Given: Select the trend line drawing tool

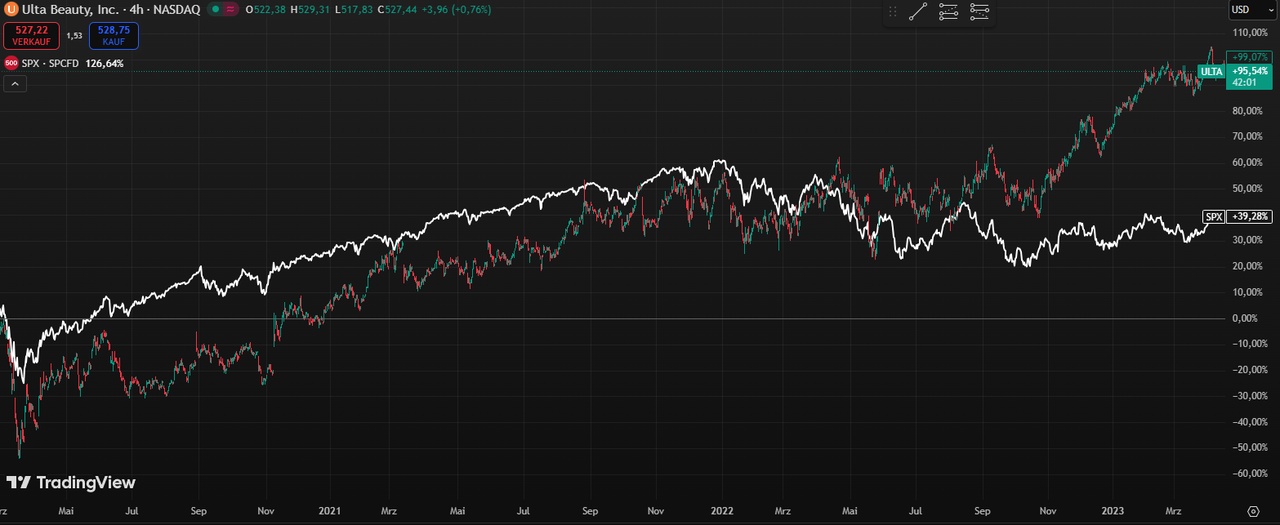Looking at the screenshot, I should pos(918,12).
